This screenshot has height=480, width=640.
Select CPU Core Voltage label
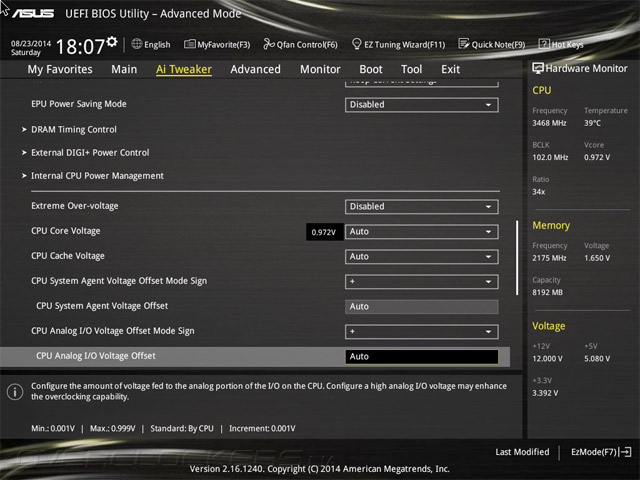tap(66, 231)
